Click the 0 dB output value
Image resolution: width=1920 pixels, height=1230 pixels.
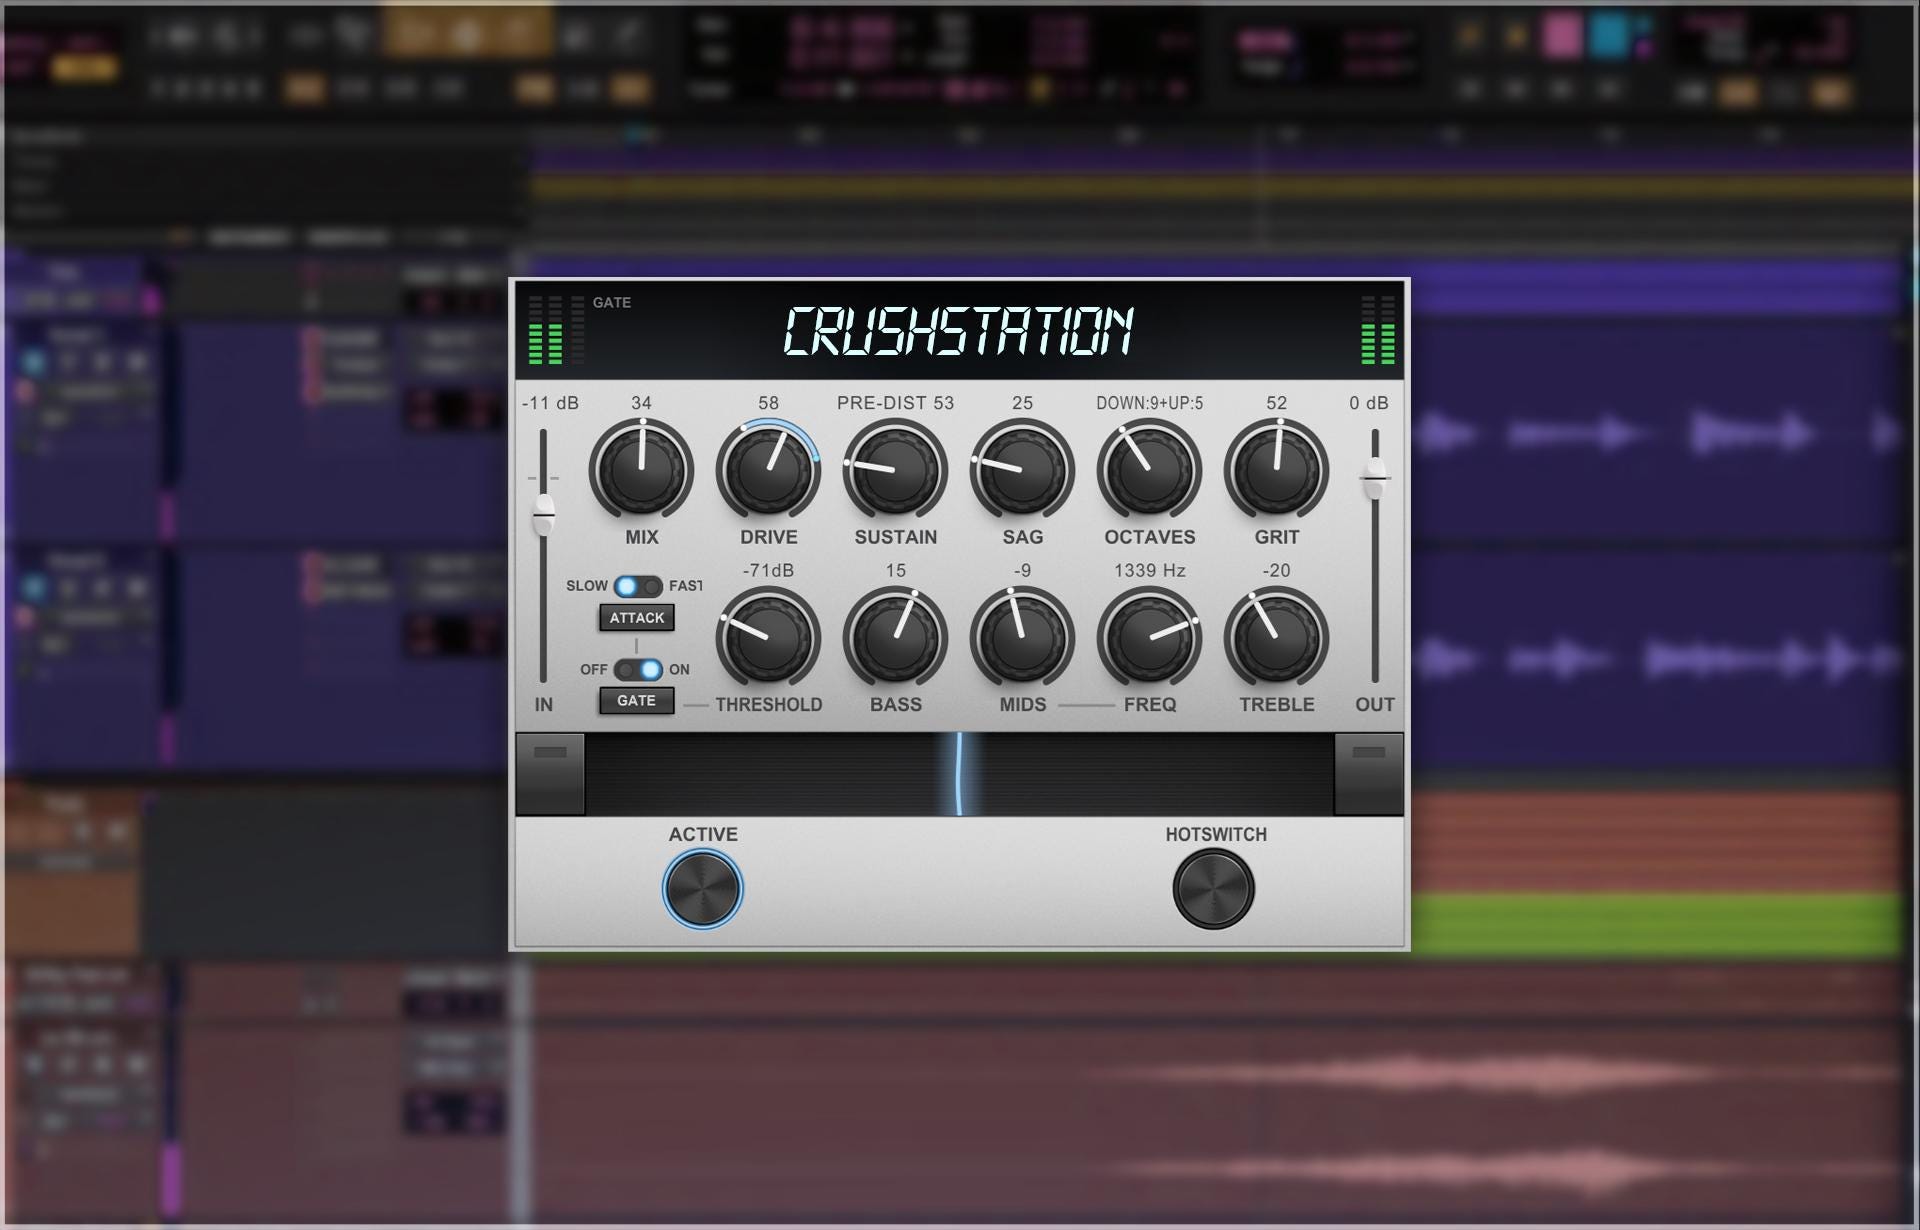(1369, 403)
